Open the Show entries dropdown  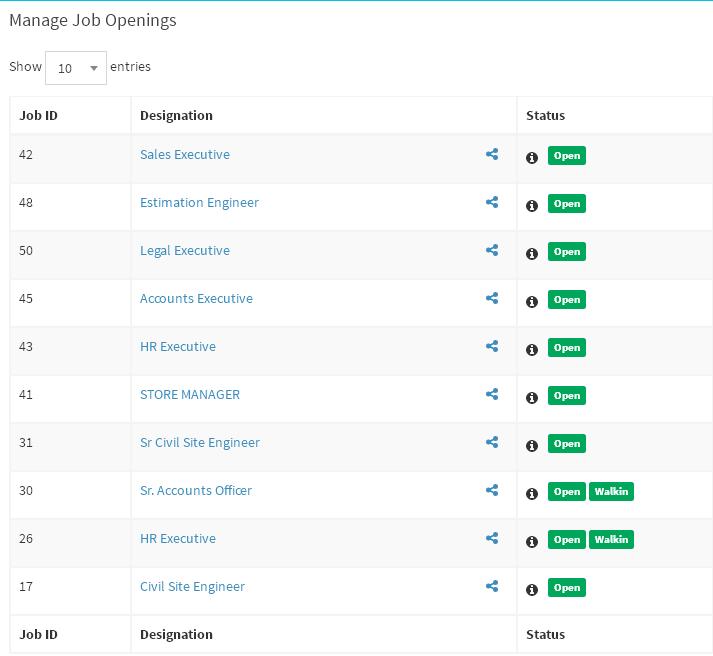click(76, 68)
